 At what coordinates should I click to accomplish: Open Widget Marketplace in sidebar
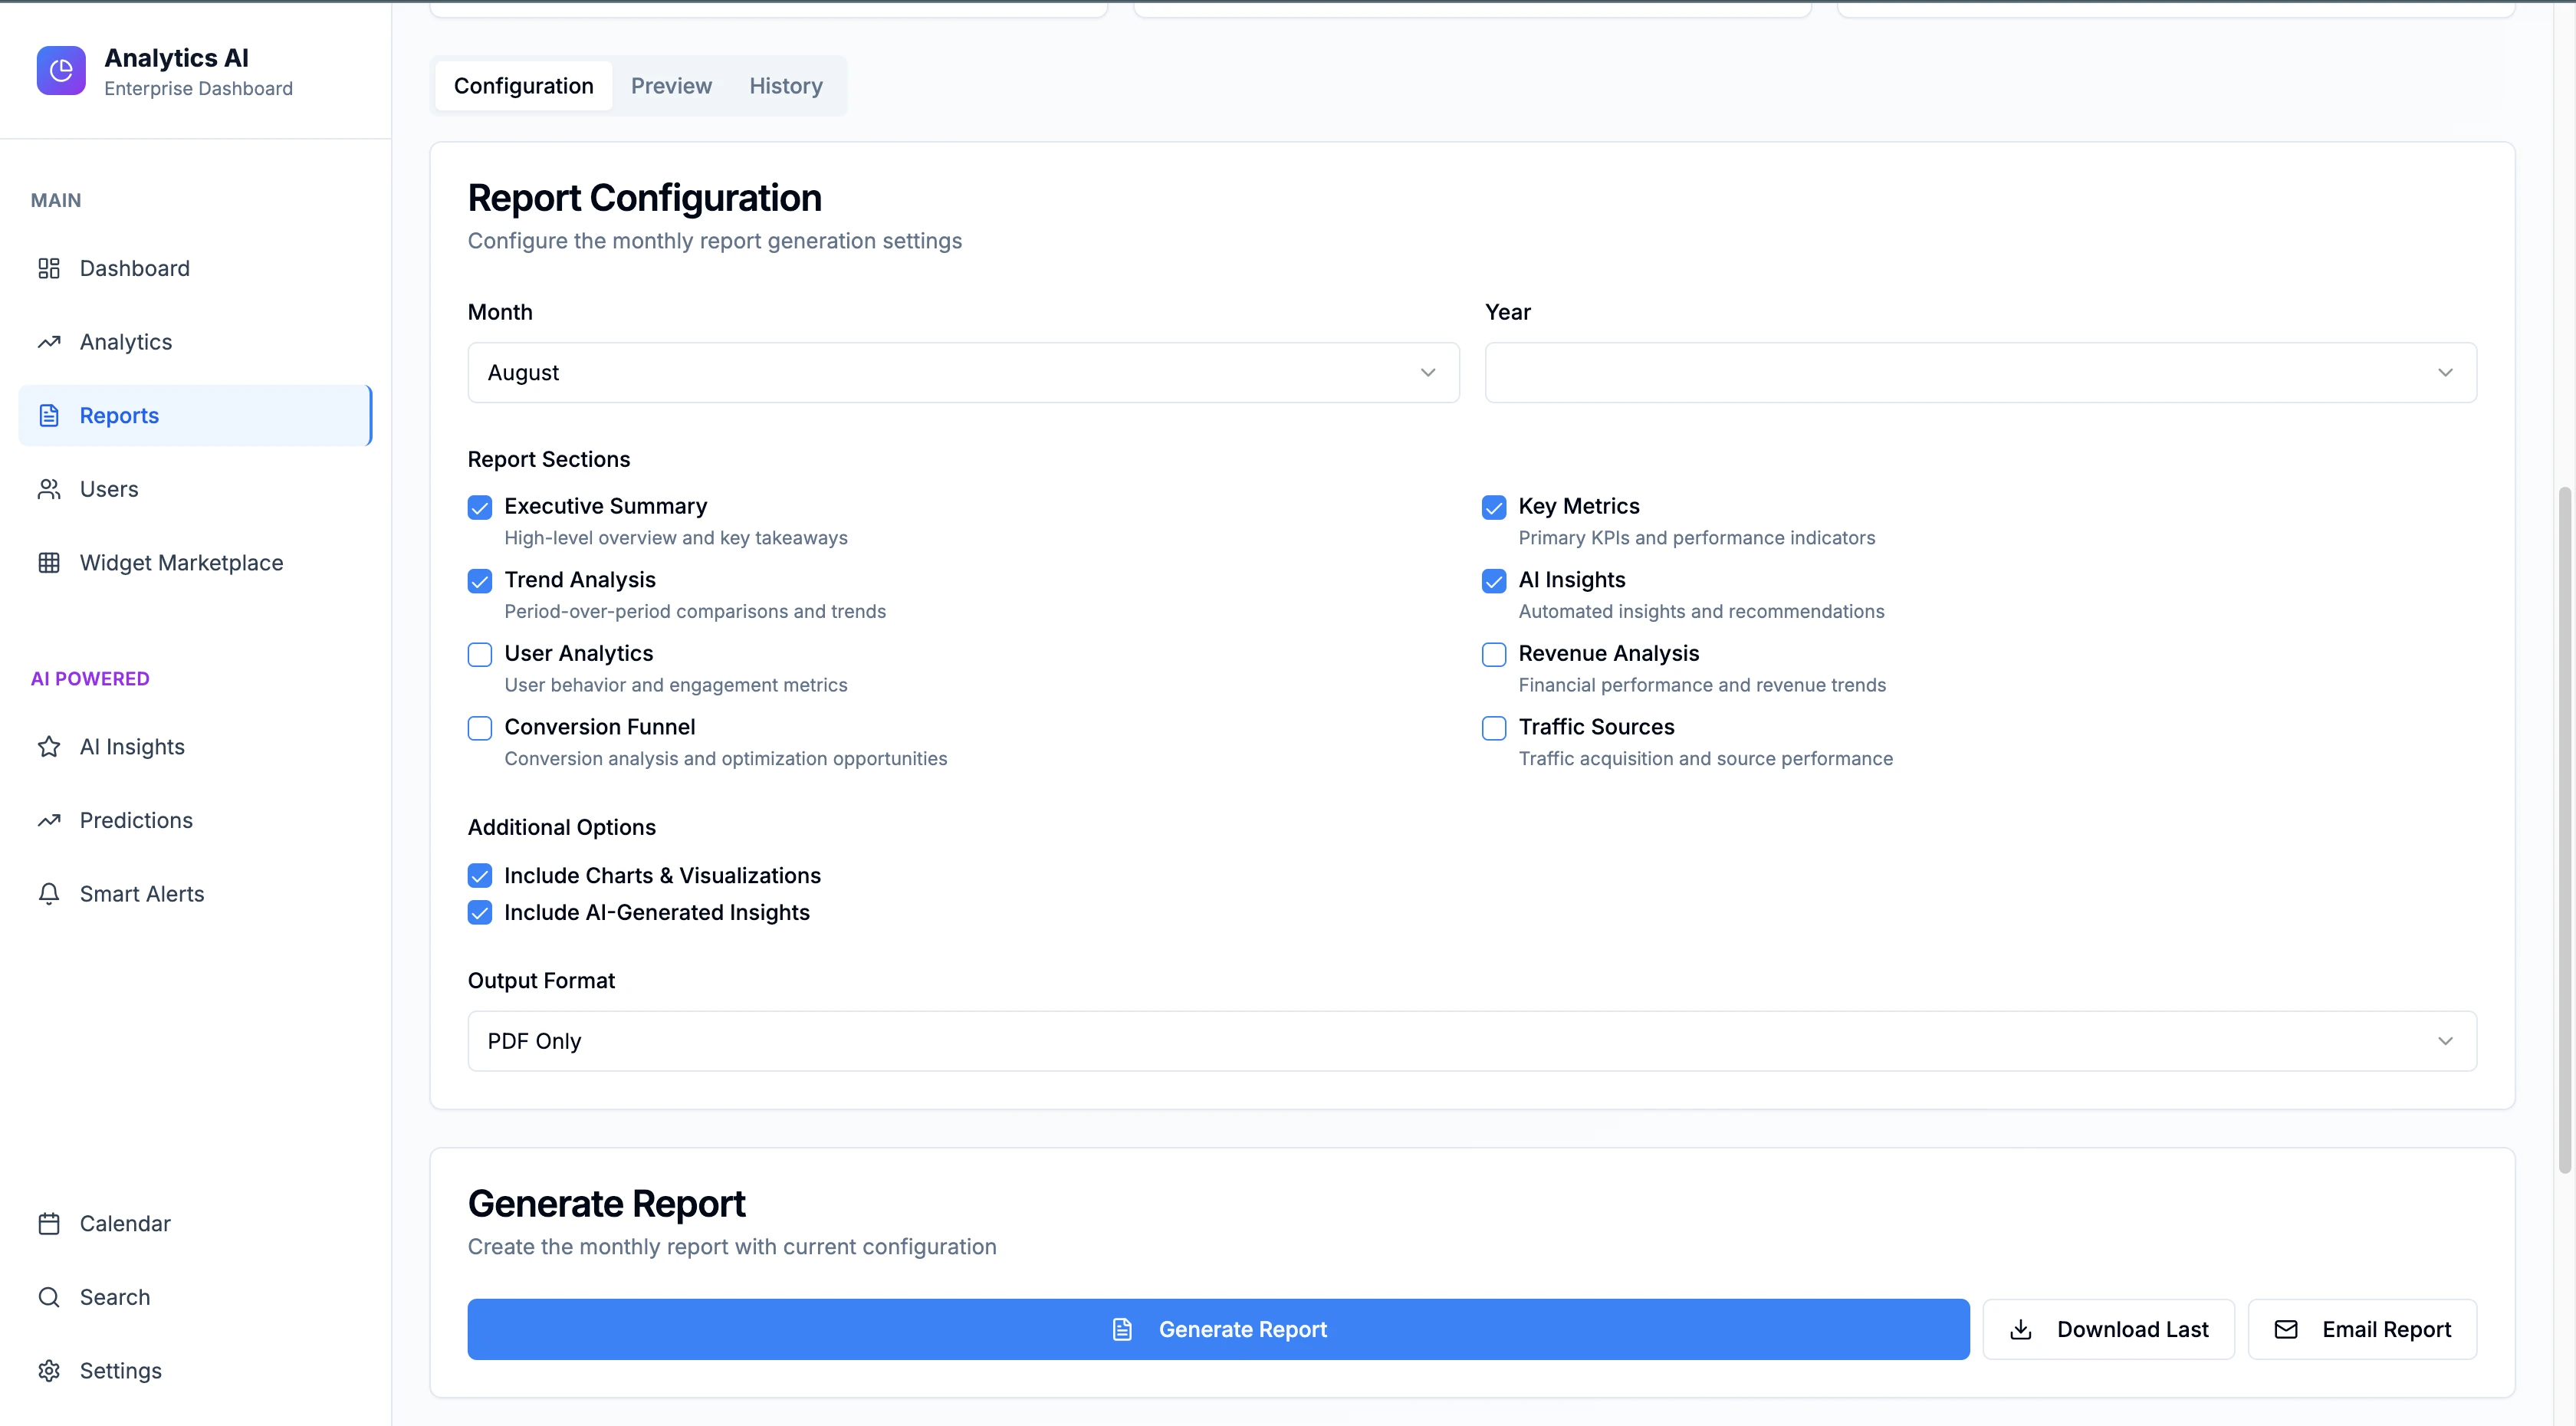coord(195,563)
